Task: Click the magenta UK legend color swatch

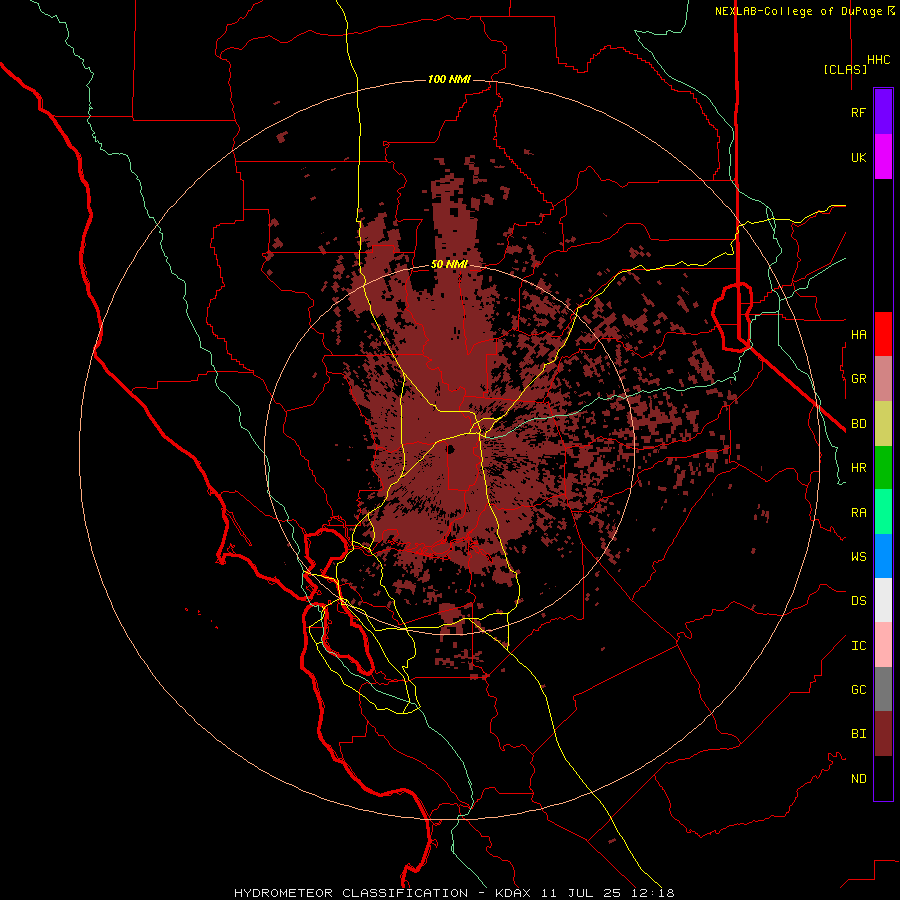Action: pyautogui.click(x=883, y=157)
